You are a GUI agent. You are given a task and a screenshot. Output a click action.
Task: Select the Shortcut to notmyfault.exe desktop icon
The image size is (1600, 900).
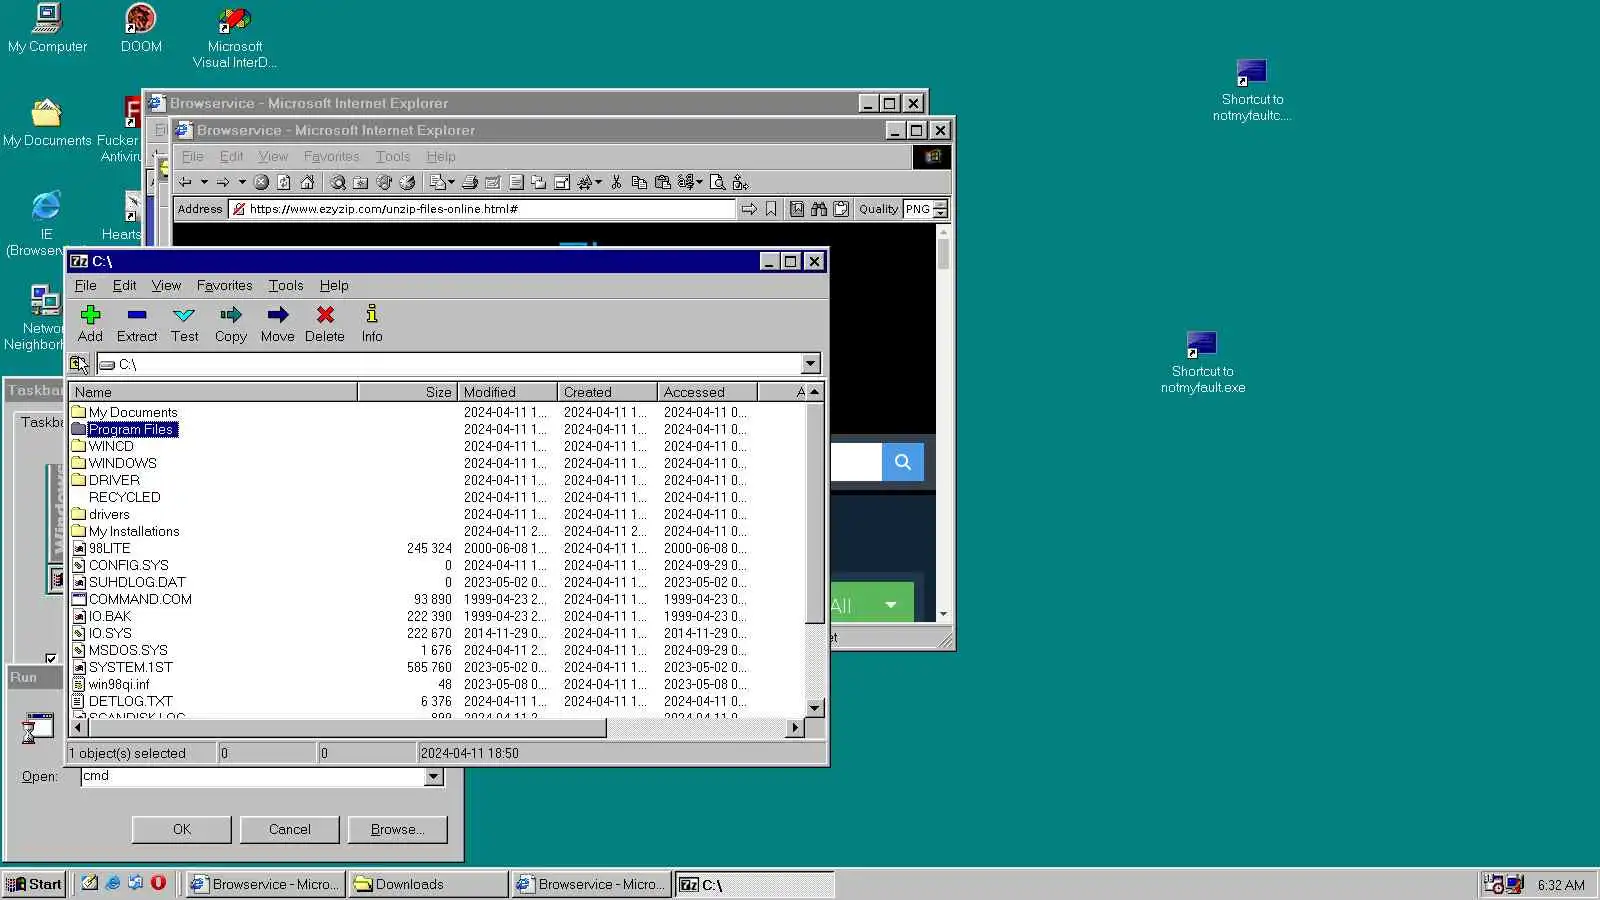tap(1203, 362)
